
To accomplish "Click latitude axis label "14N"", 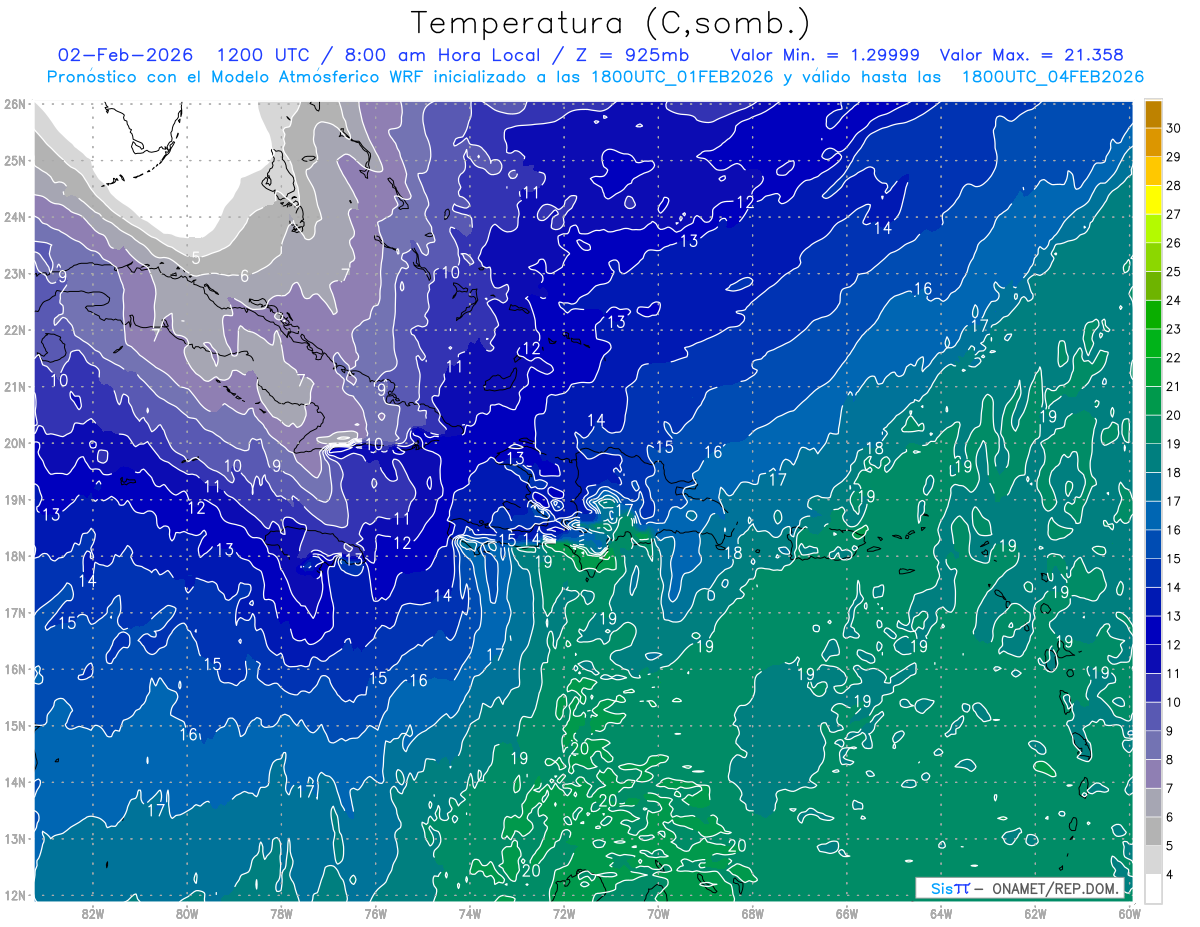I will (x=14, y=782).
